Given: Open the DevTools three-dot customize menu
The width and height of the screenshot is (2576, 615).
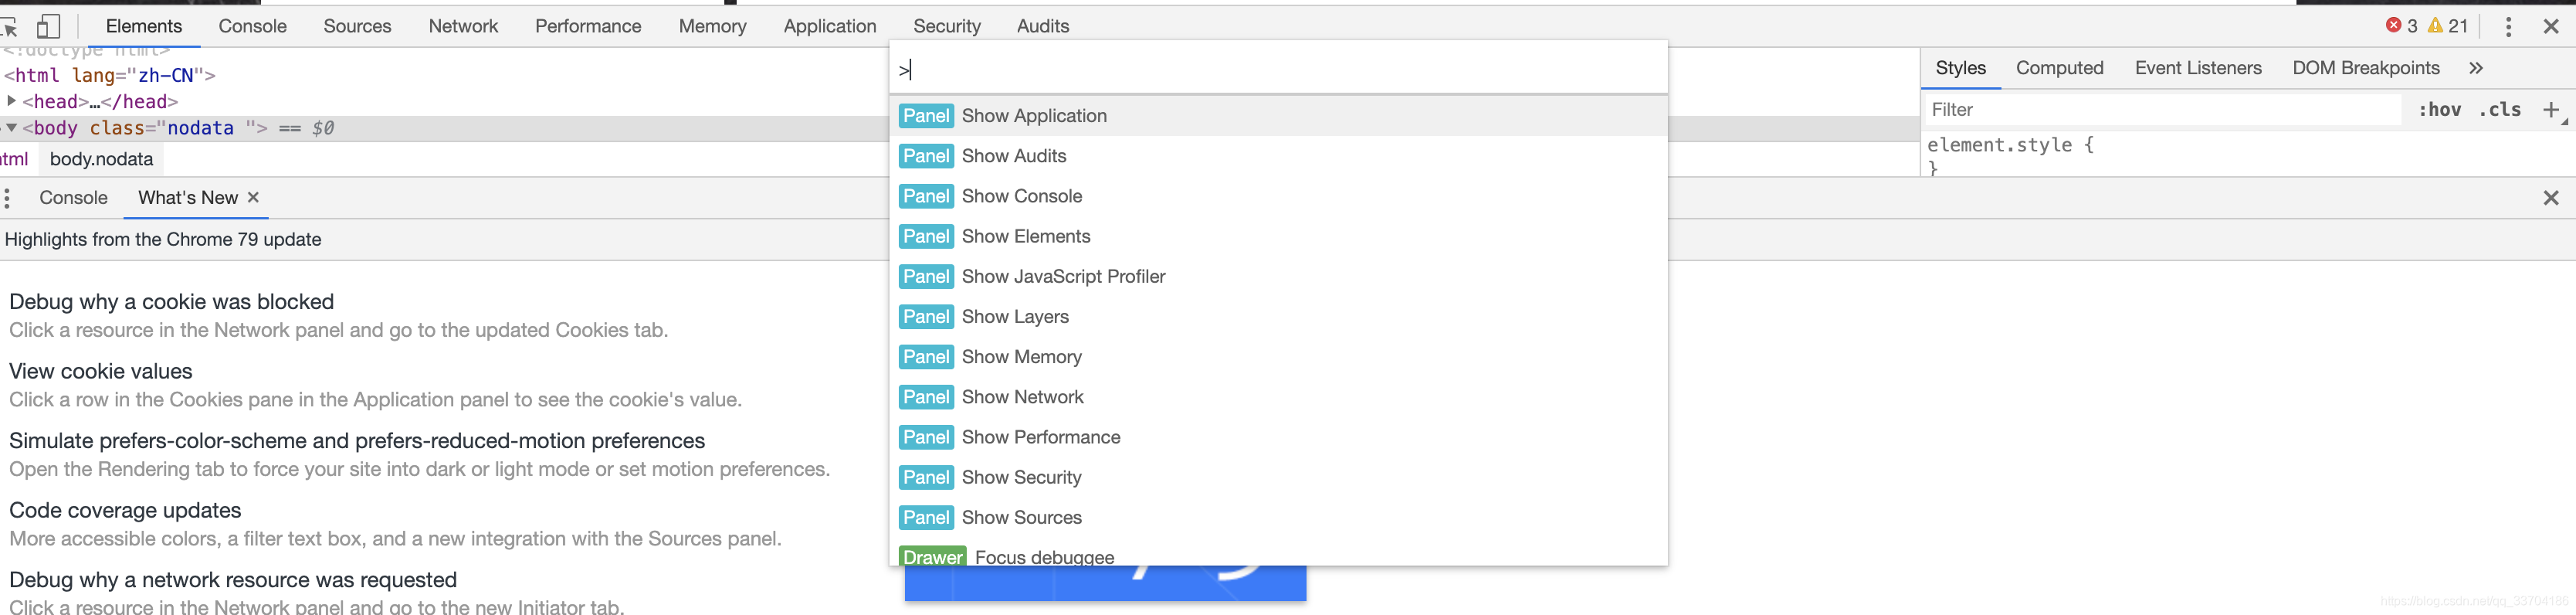Looking at the screenshot, I should click(2507, 27).
